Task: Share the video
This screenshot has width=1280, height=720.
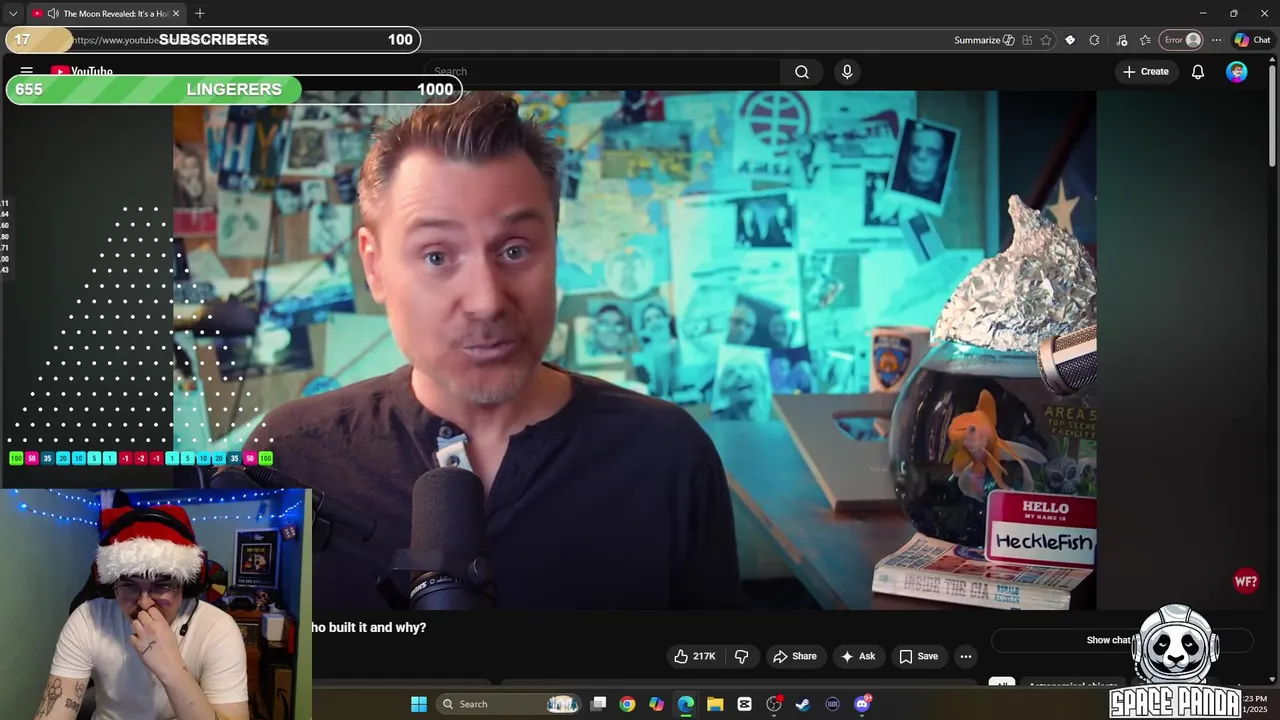Action: pyautogui.click(x=795, y=656)
